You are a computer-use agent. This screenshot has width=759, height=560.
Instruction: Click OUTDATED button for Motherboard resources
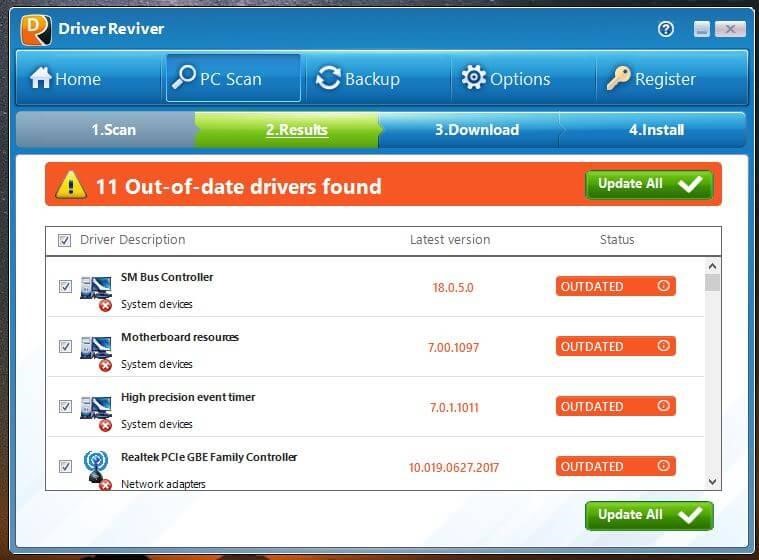tap(615, 346)
